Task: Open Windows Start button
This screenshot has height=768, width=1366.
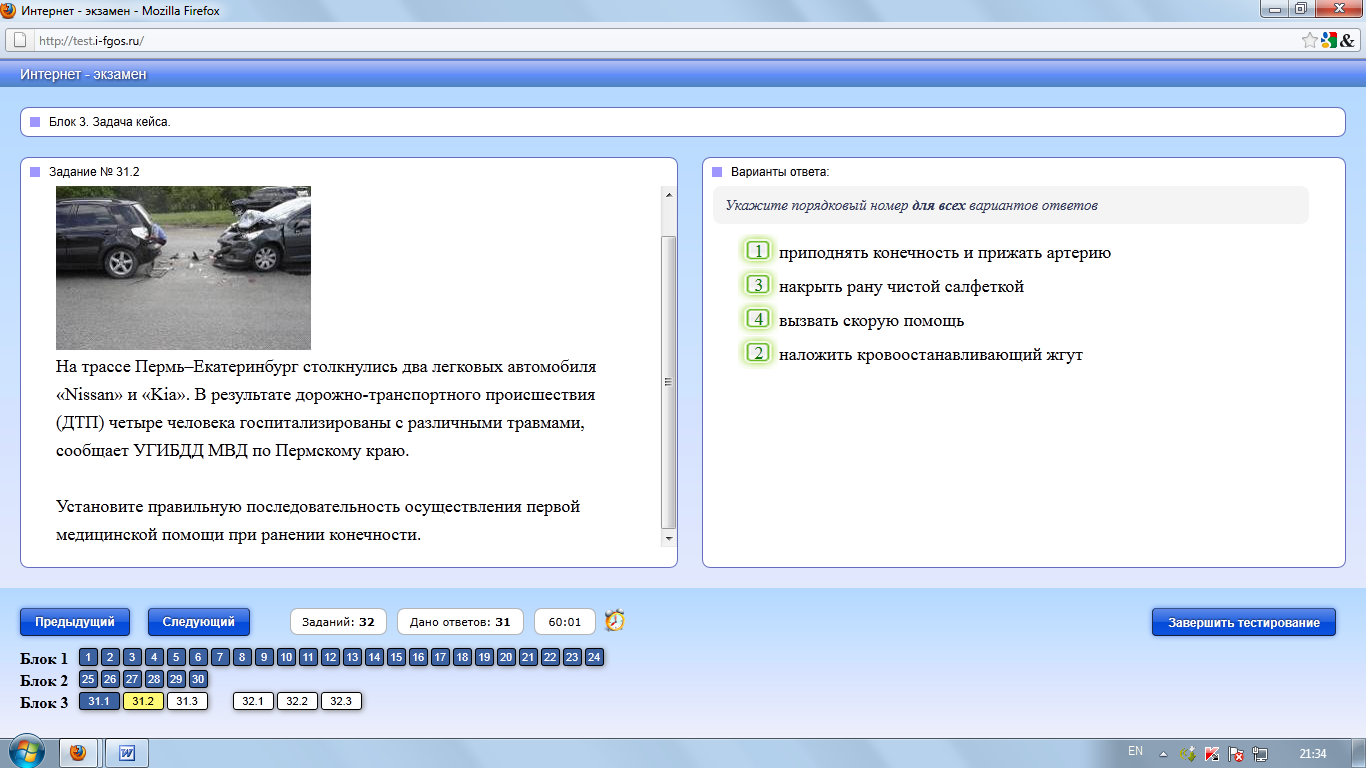Action: [x=27, y=752]
